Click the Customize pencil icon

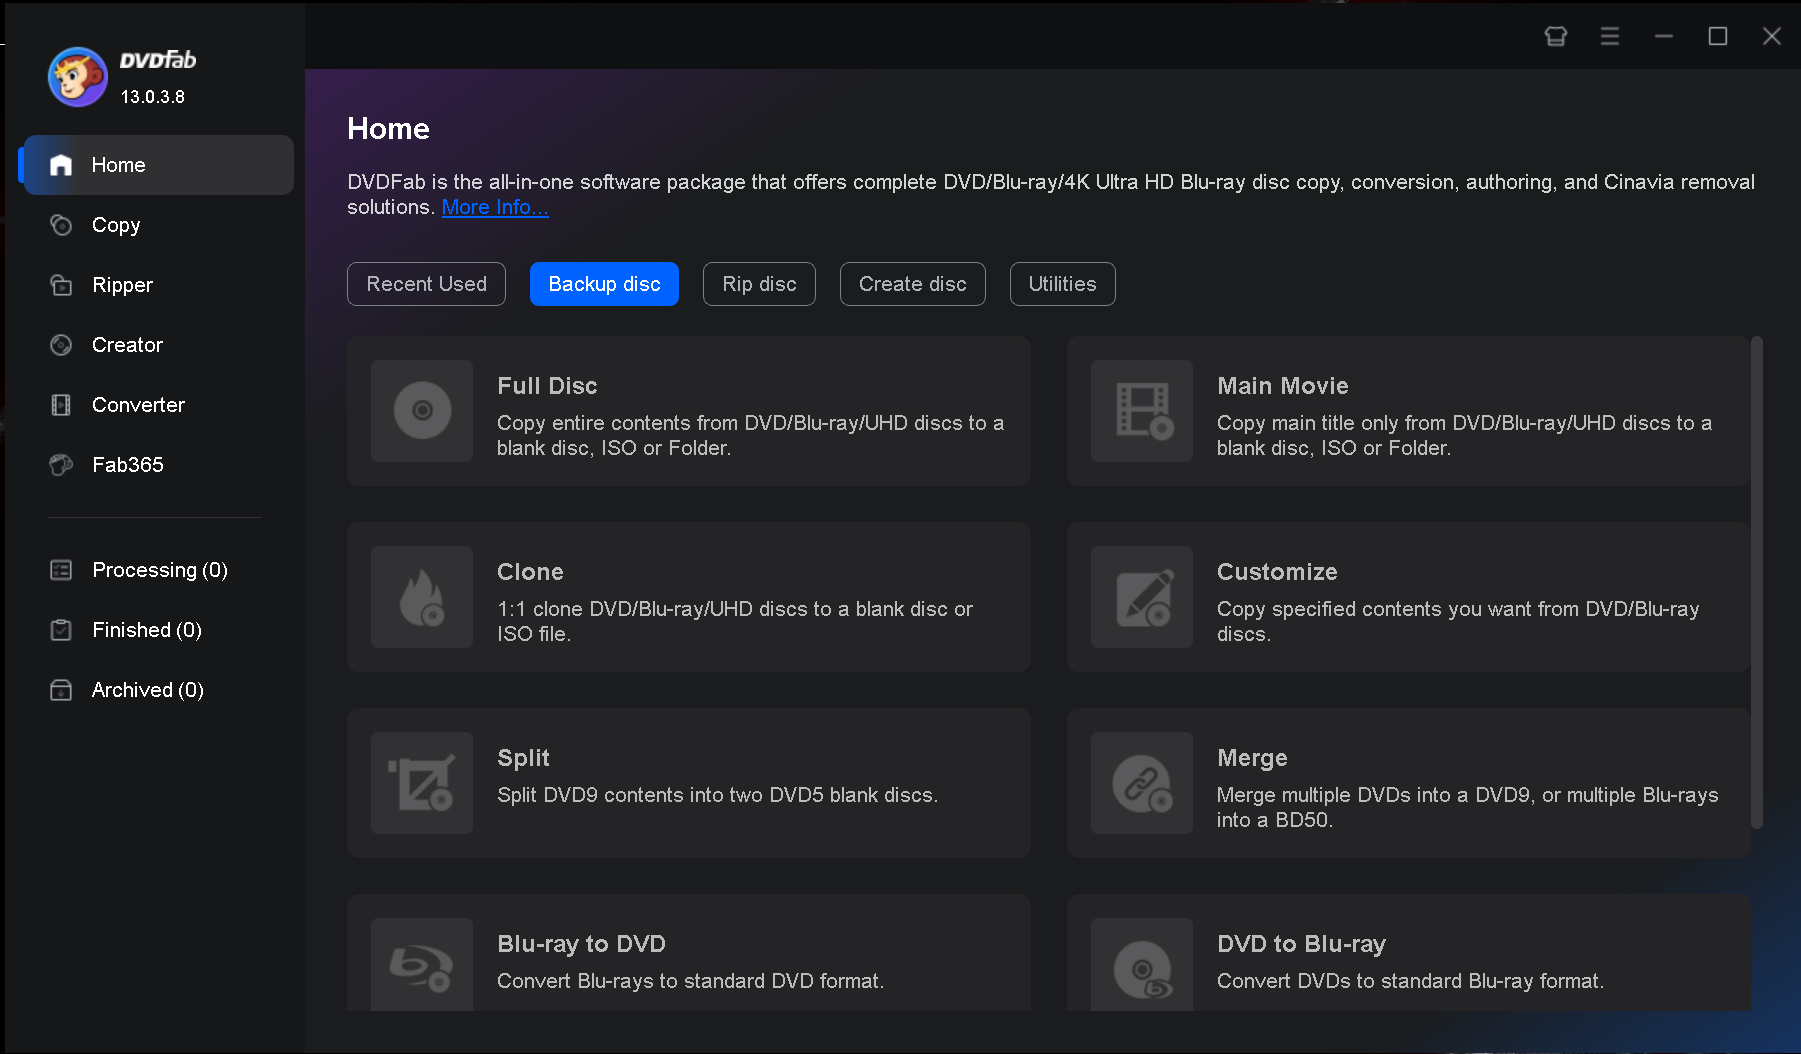pyautogui.click(x=1142, y=597)
